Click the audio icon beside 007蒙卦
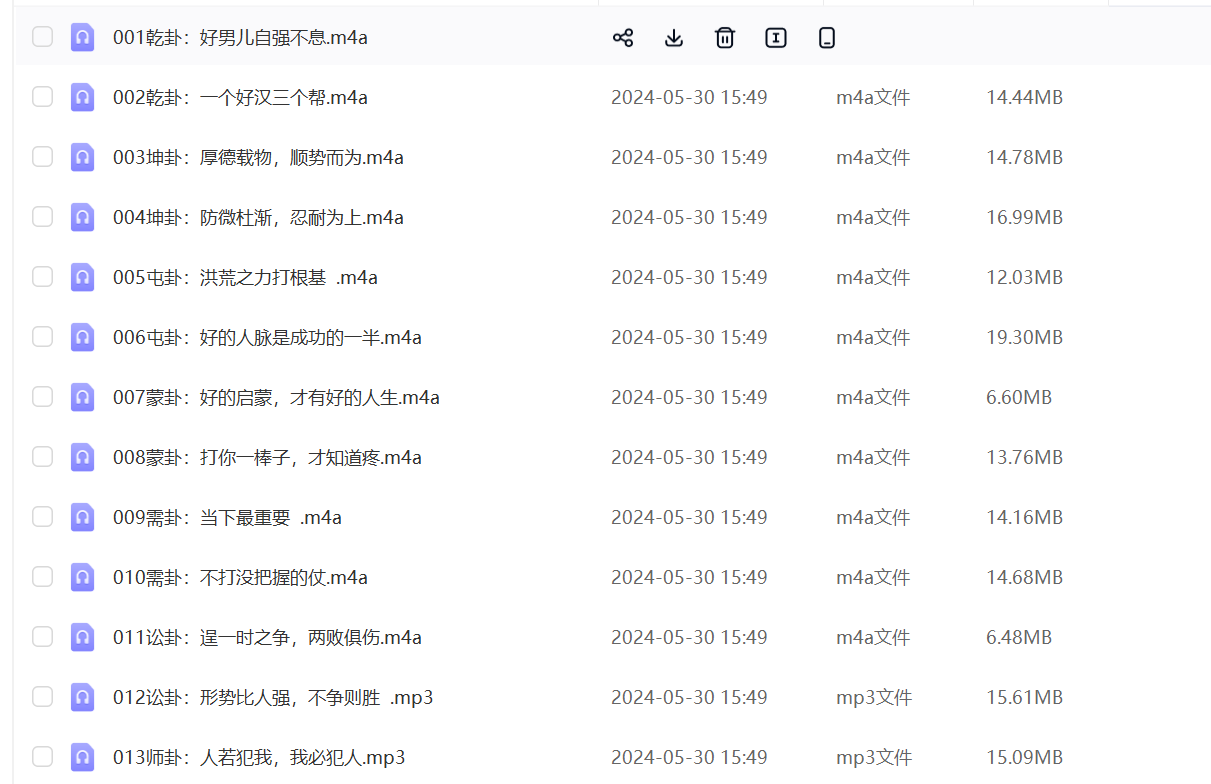This screenshot has width=1211, height=784. coord(82,397)
